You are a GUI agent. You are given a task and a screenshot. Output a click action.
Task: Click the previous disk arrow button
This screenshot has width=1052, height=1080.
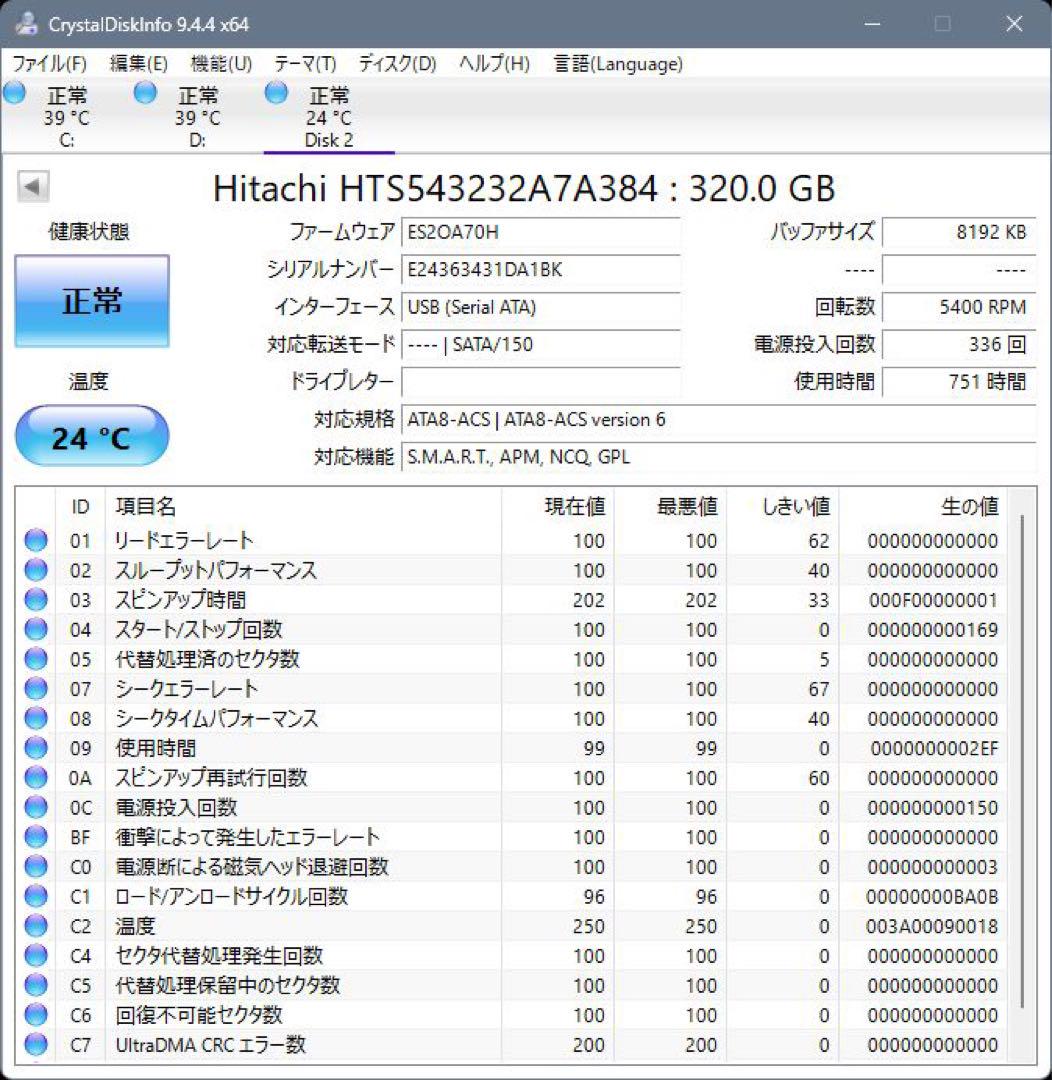coord(32,186)
